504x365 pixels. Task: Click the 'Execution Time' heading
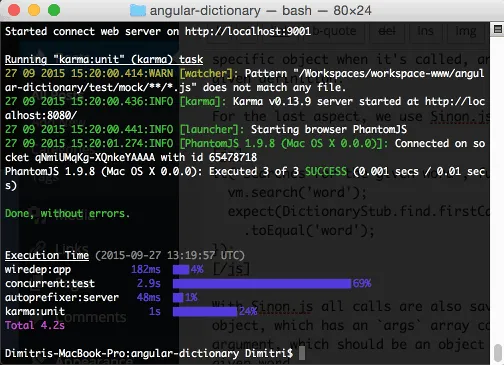click(47, 255)
